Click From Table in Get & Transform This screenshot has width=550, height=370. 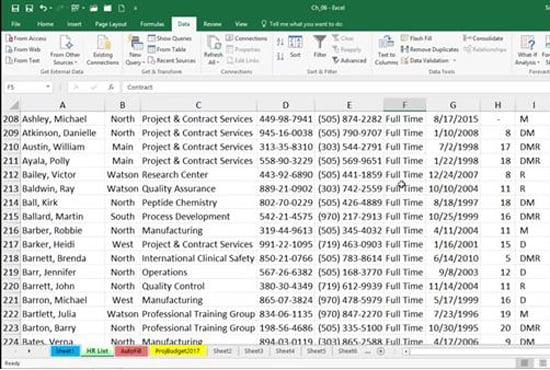point(167,49)
